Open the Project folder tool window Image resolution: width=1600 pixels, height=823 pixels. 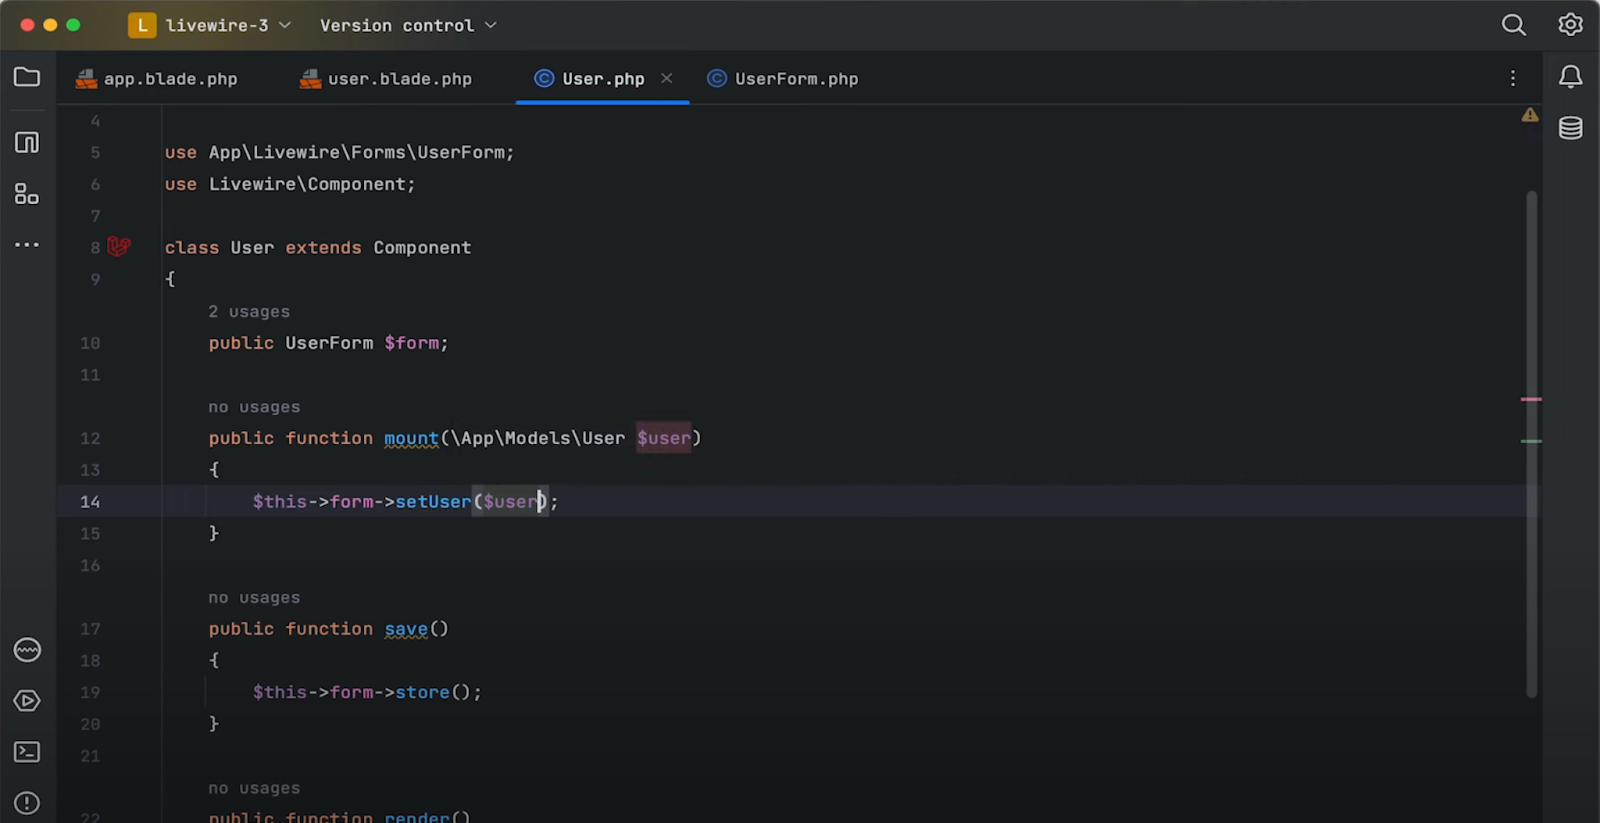pyautogui.click(x=27, y=77)
